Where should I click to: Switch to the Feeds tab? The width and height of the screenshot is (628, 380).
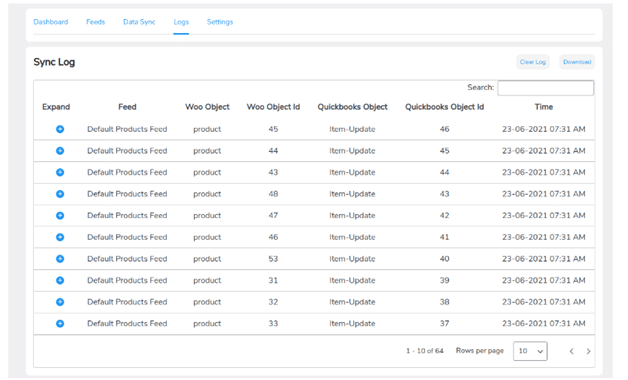click(x=95, y=22)
